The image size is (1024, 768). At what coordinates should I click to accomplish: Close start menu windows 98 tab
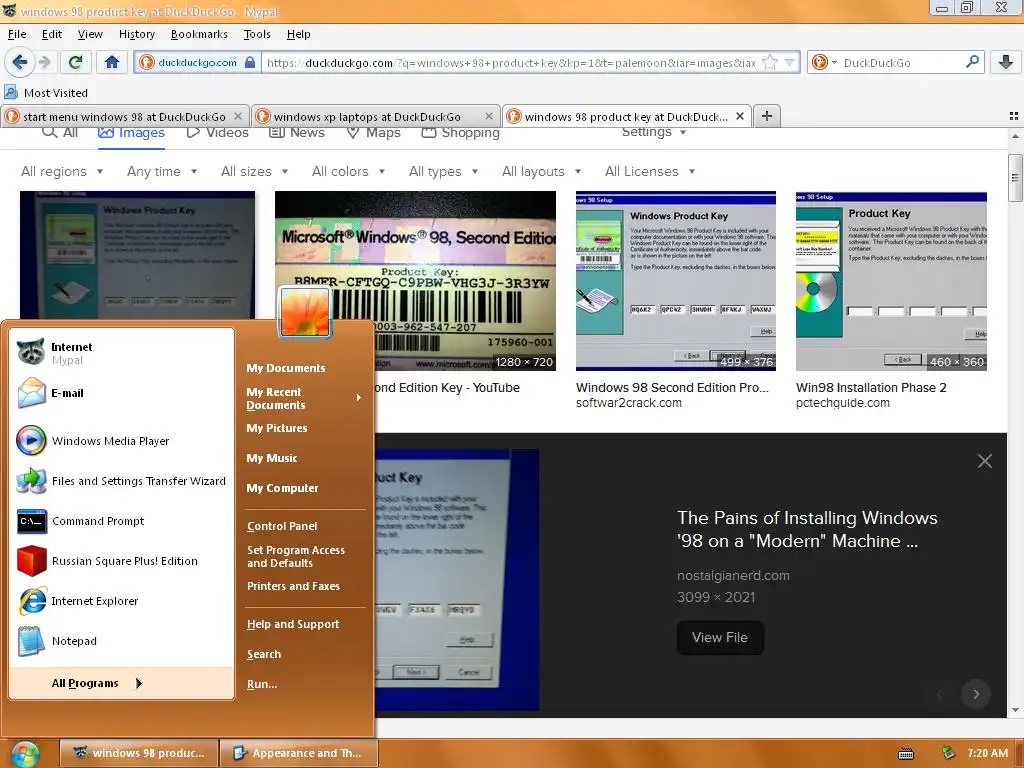[238, 116]
